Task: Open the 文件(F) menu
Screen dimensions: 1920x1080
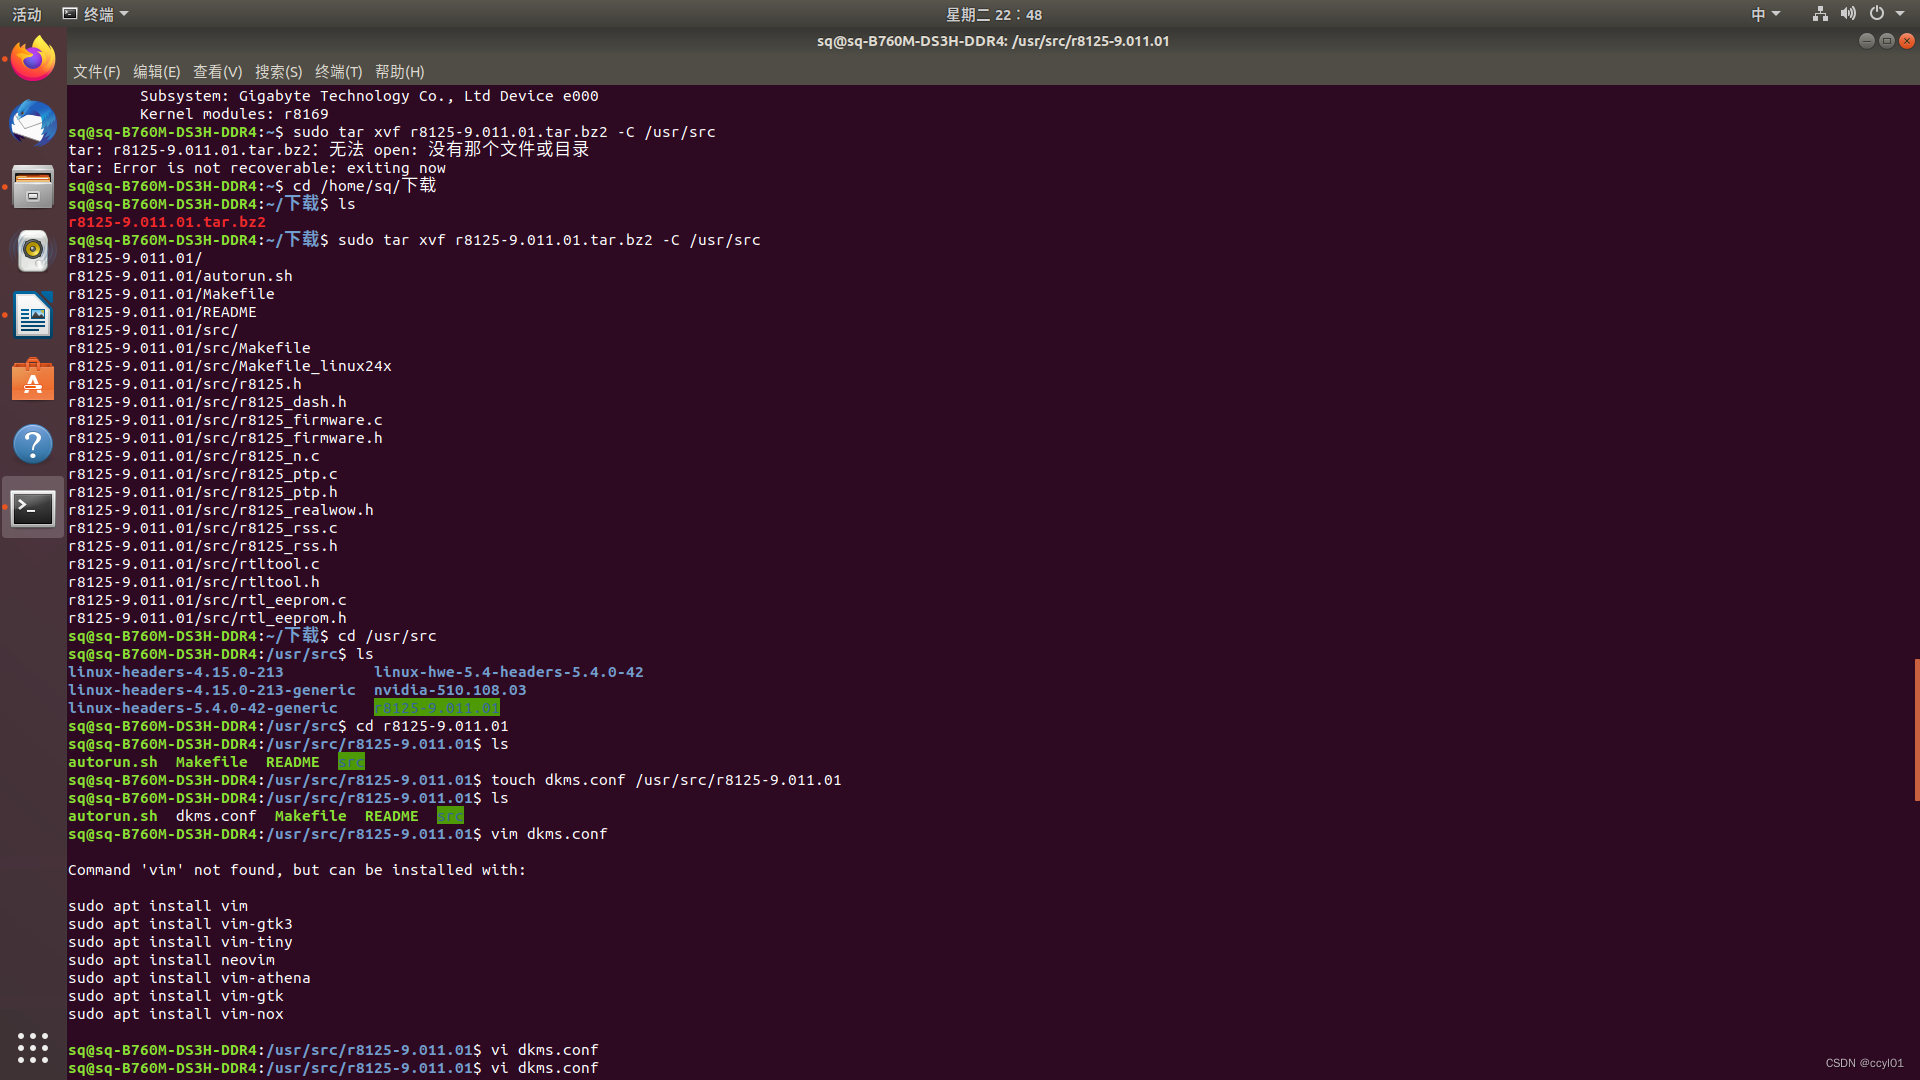Action: click(96, 72)
